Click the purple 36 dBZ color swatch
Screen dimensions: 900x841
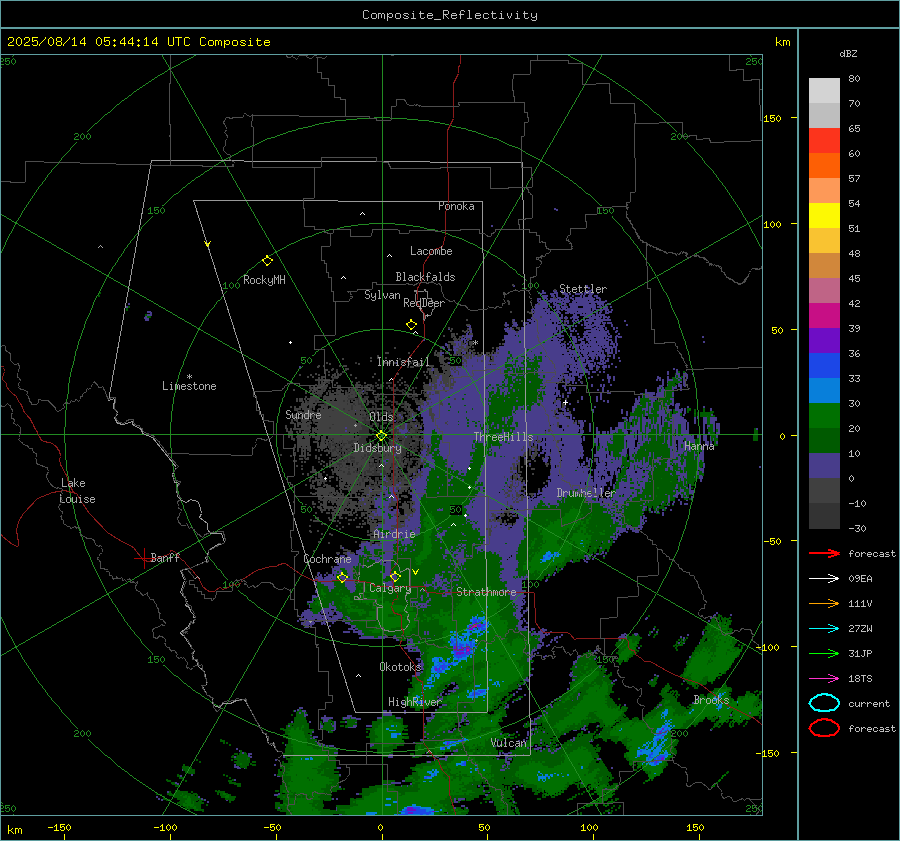[824, 340]
